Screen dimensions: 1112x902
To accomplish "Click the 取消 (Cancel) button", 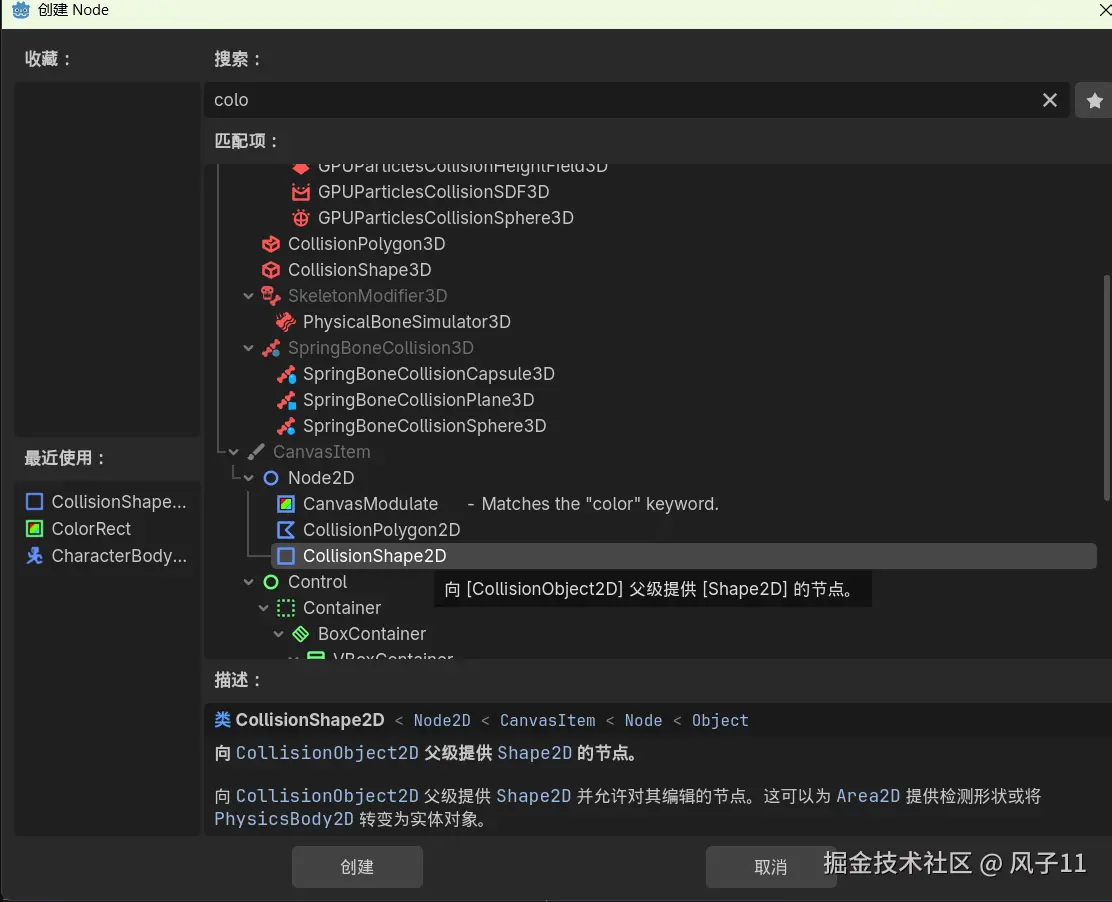I will click(x=771, y=867).
